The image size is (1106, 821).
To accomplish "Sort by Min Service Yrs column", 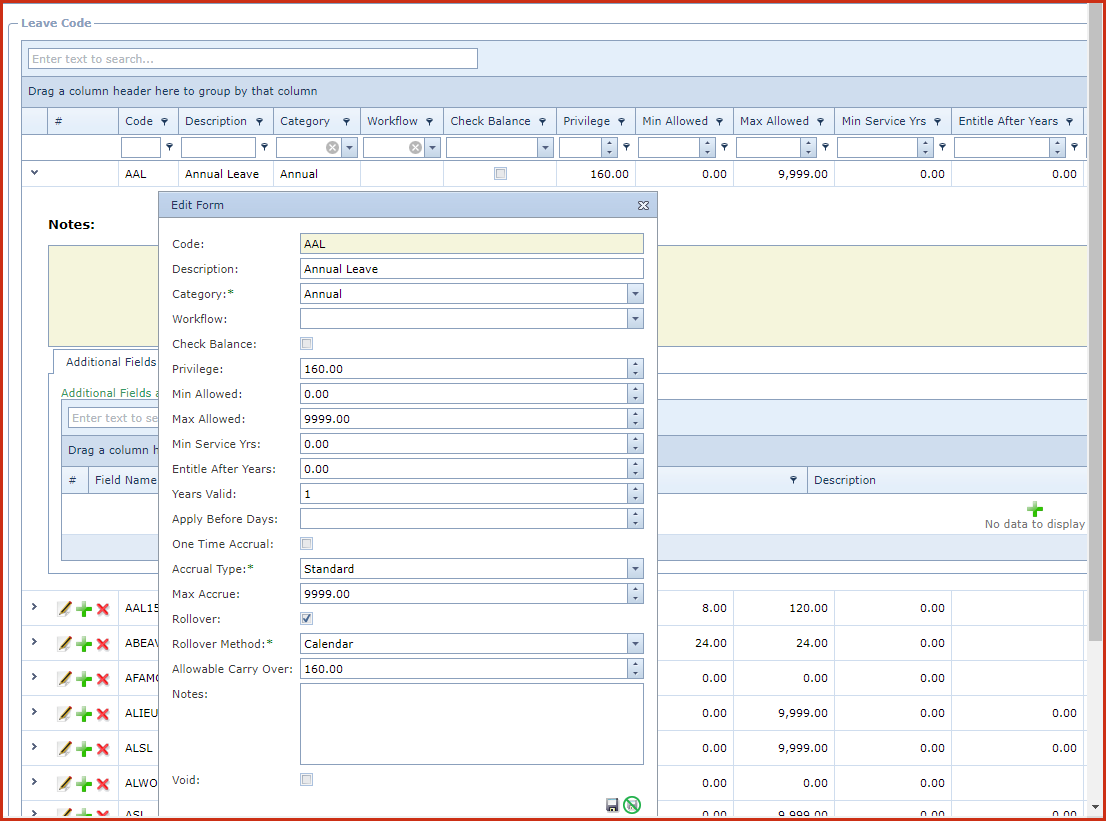I will coord(884,121).
